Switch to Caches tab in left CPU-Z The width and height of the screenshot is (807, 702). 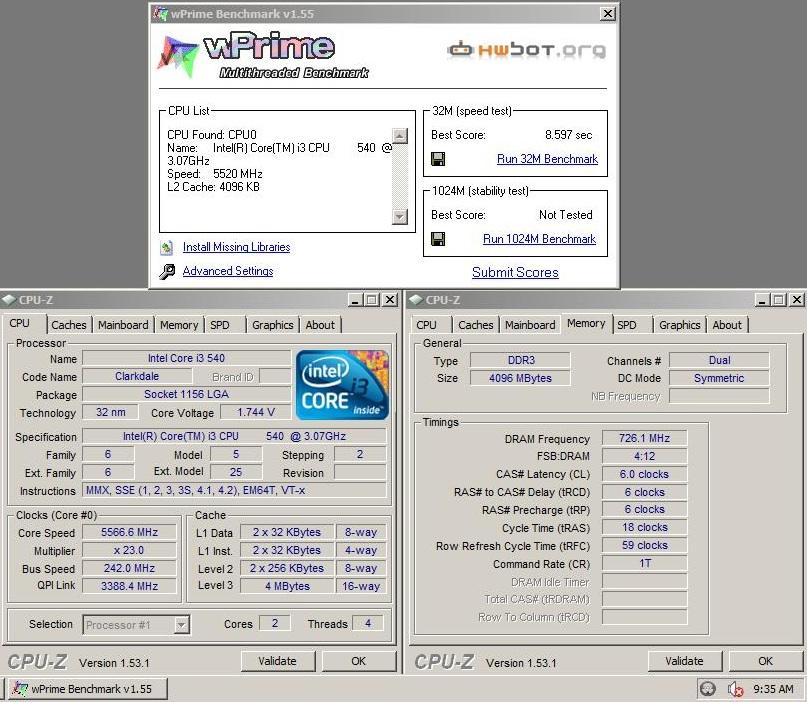click(69, 325)
